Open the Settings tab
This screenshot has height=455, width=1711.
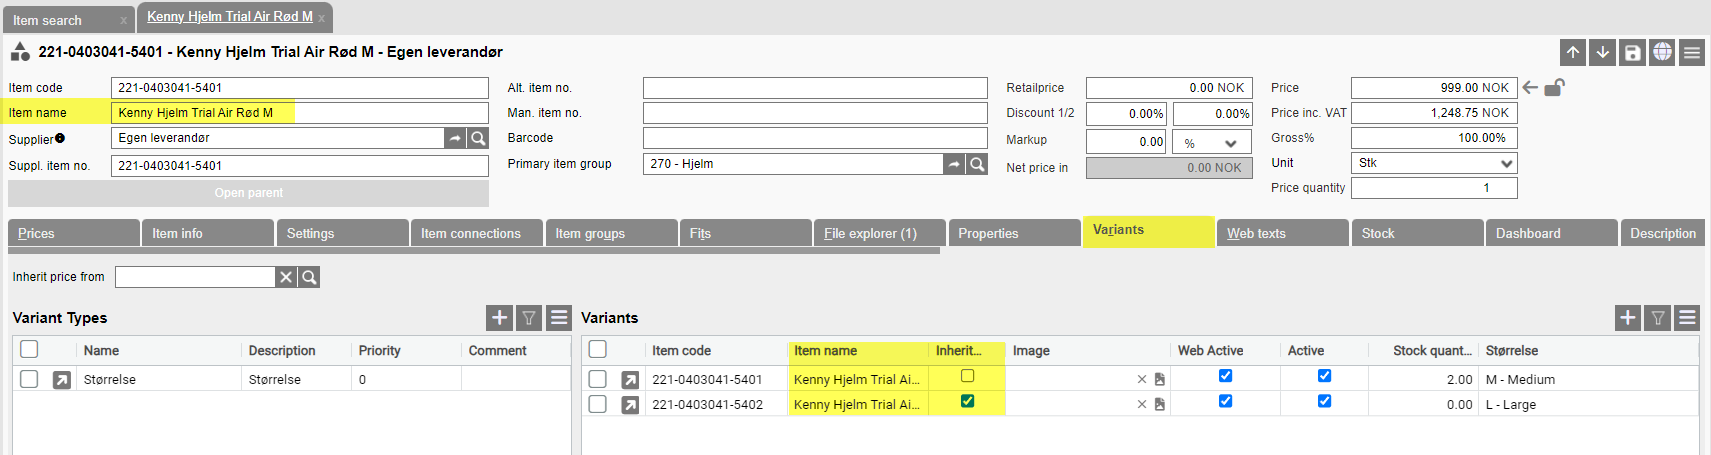click(x=342, y=233)
